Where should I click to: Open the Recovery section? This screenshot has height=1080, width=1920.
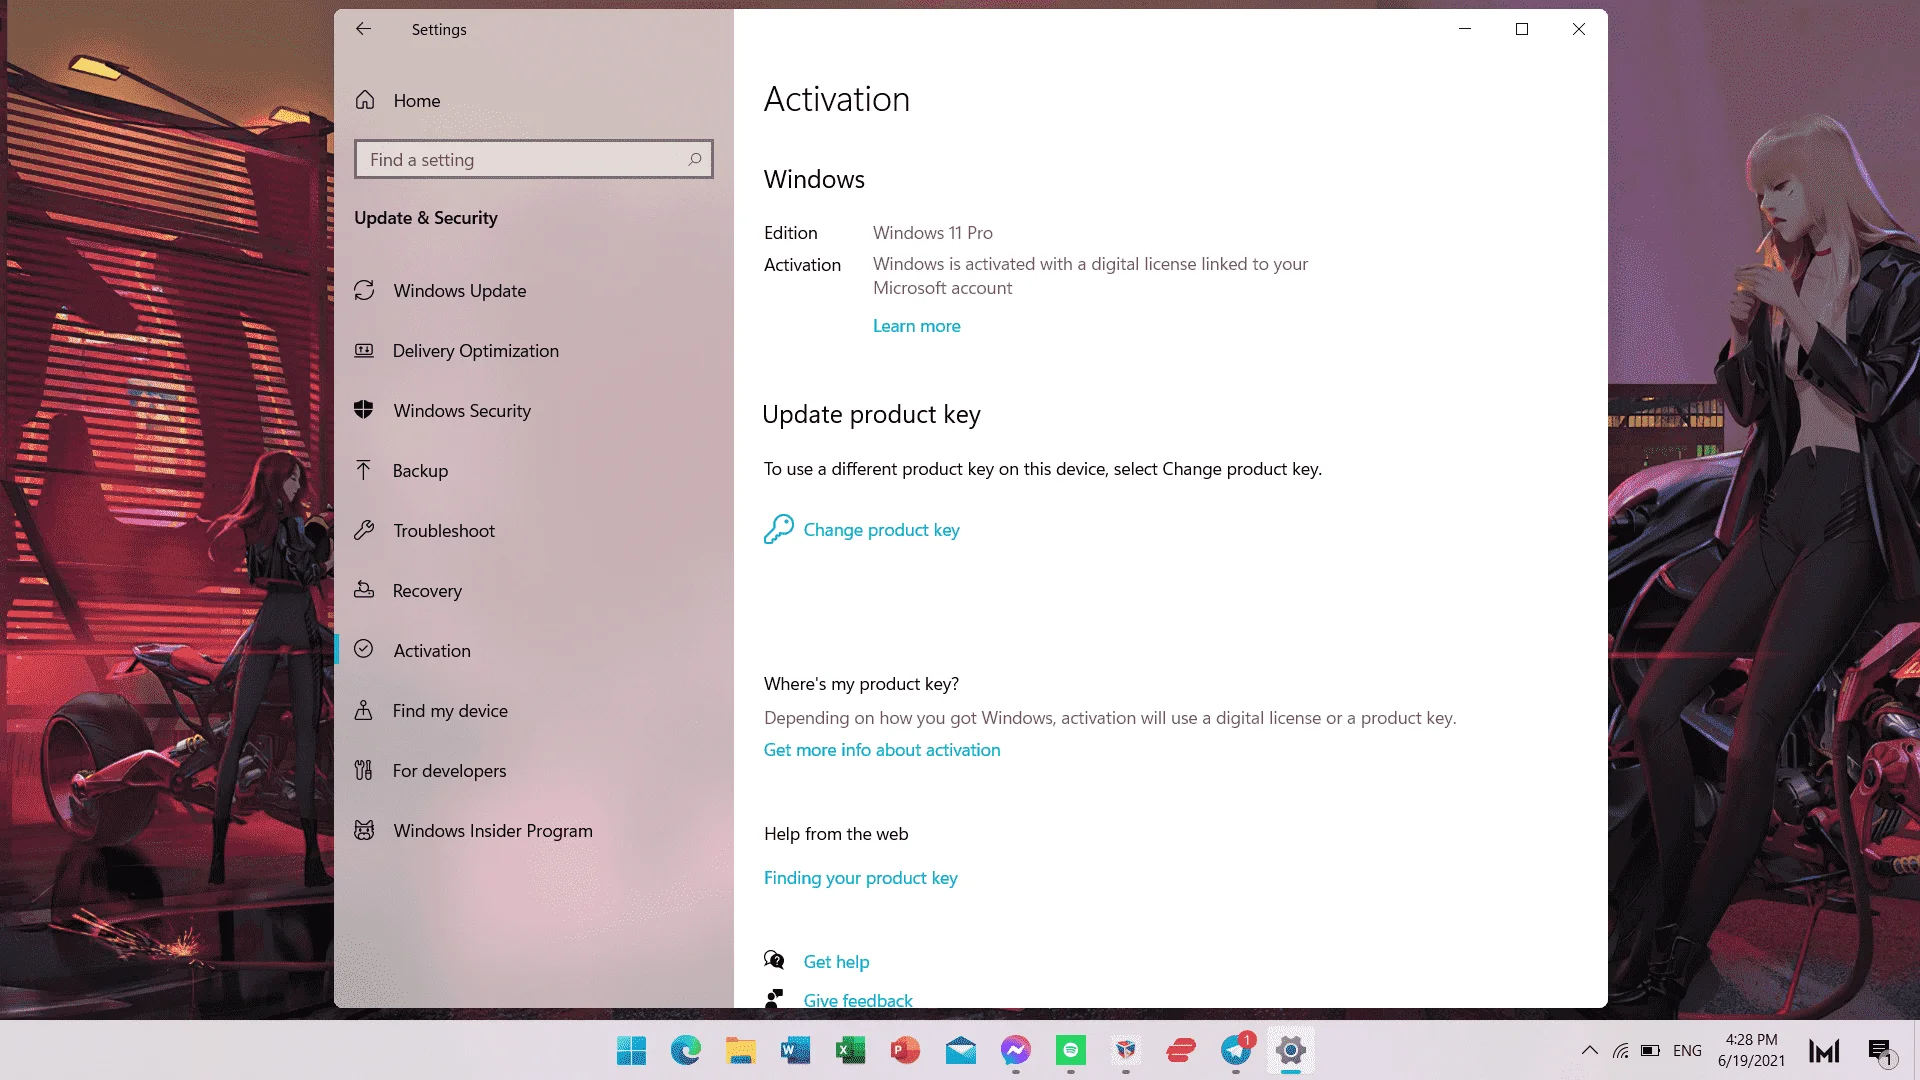pyautogui.click(x=427, y=591)
